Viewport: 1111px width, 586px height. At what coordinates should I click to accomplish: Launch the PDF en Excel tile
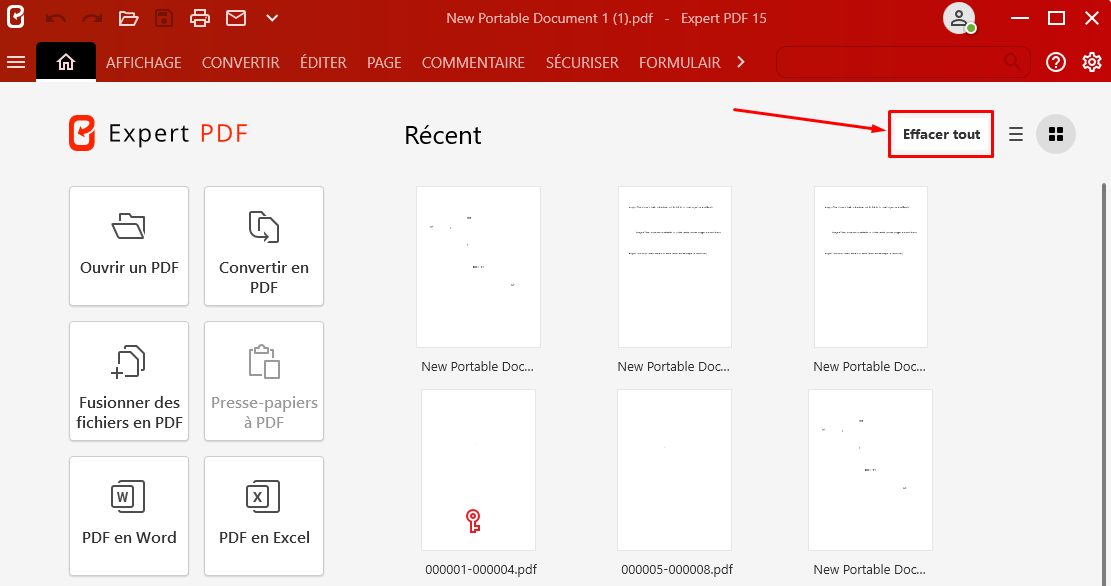[x=264, y=516]
